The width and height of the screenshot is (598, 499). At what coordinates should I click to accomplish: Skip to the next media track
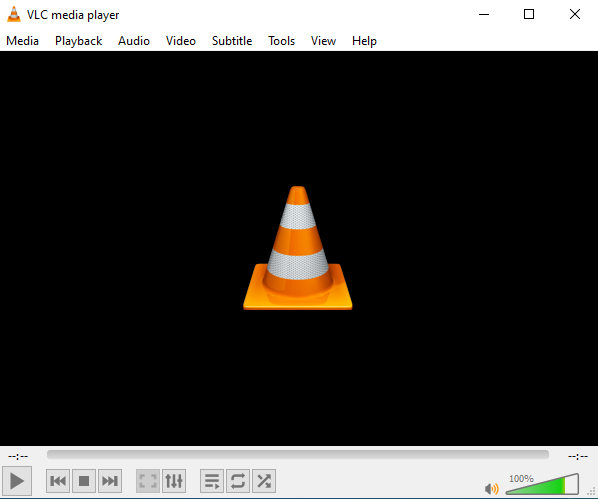point(110,481)
